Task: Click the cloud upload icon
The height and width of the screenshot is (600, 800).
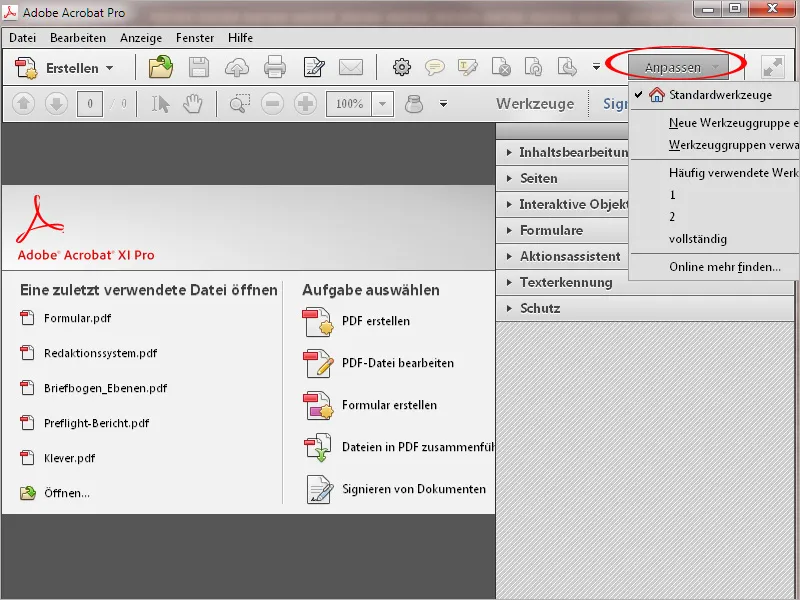Action: point(237,67)
